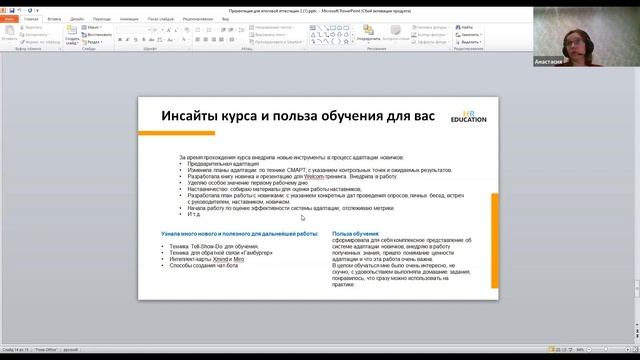The image size is (640, 360).
Task: Select the star shape in gallery
Action: (346, 41)
